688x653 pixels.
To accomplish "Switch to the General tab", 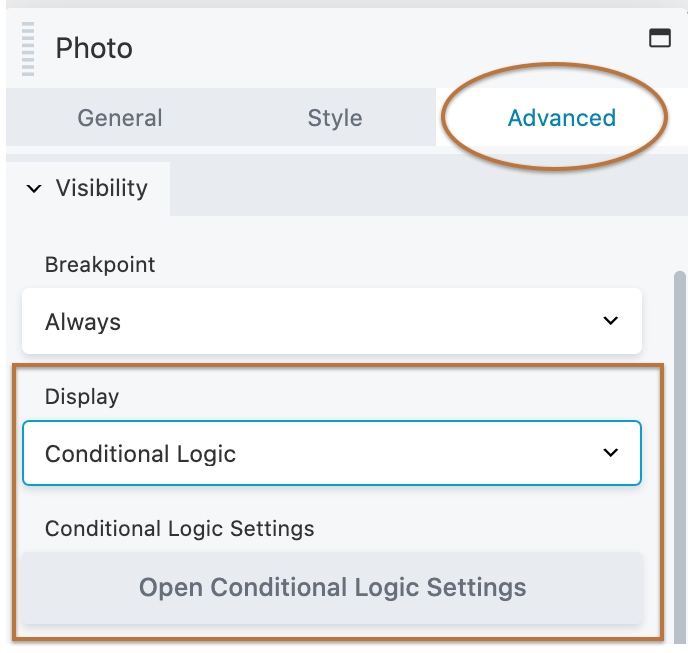I will 120,118.
